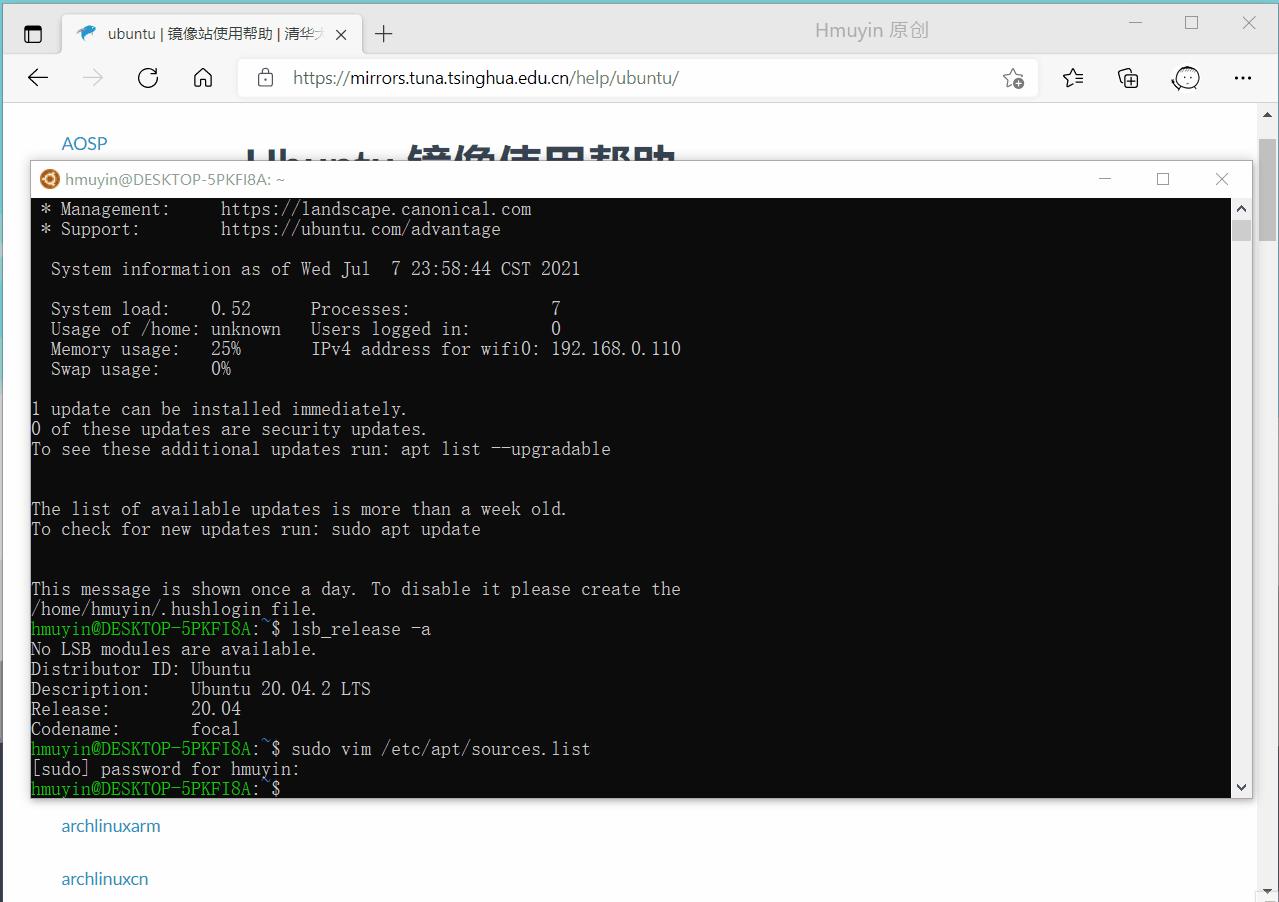Image resolution: width=1279 pixels, height=902 pixels.
Task: Open the Settings and more menu
Action: [1243, 77]
